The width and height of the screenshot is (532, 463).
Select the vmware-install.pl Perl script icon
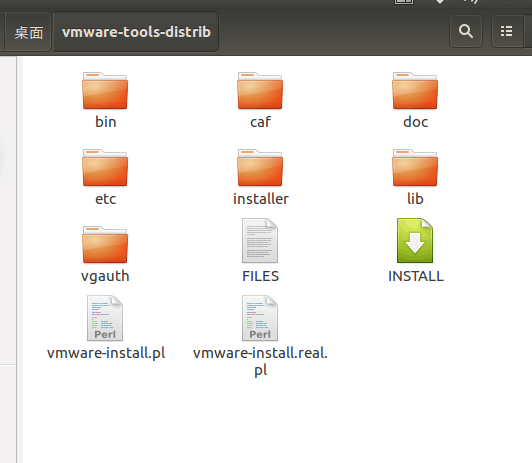pyautogui.click(x=105, y=318)
